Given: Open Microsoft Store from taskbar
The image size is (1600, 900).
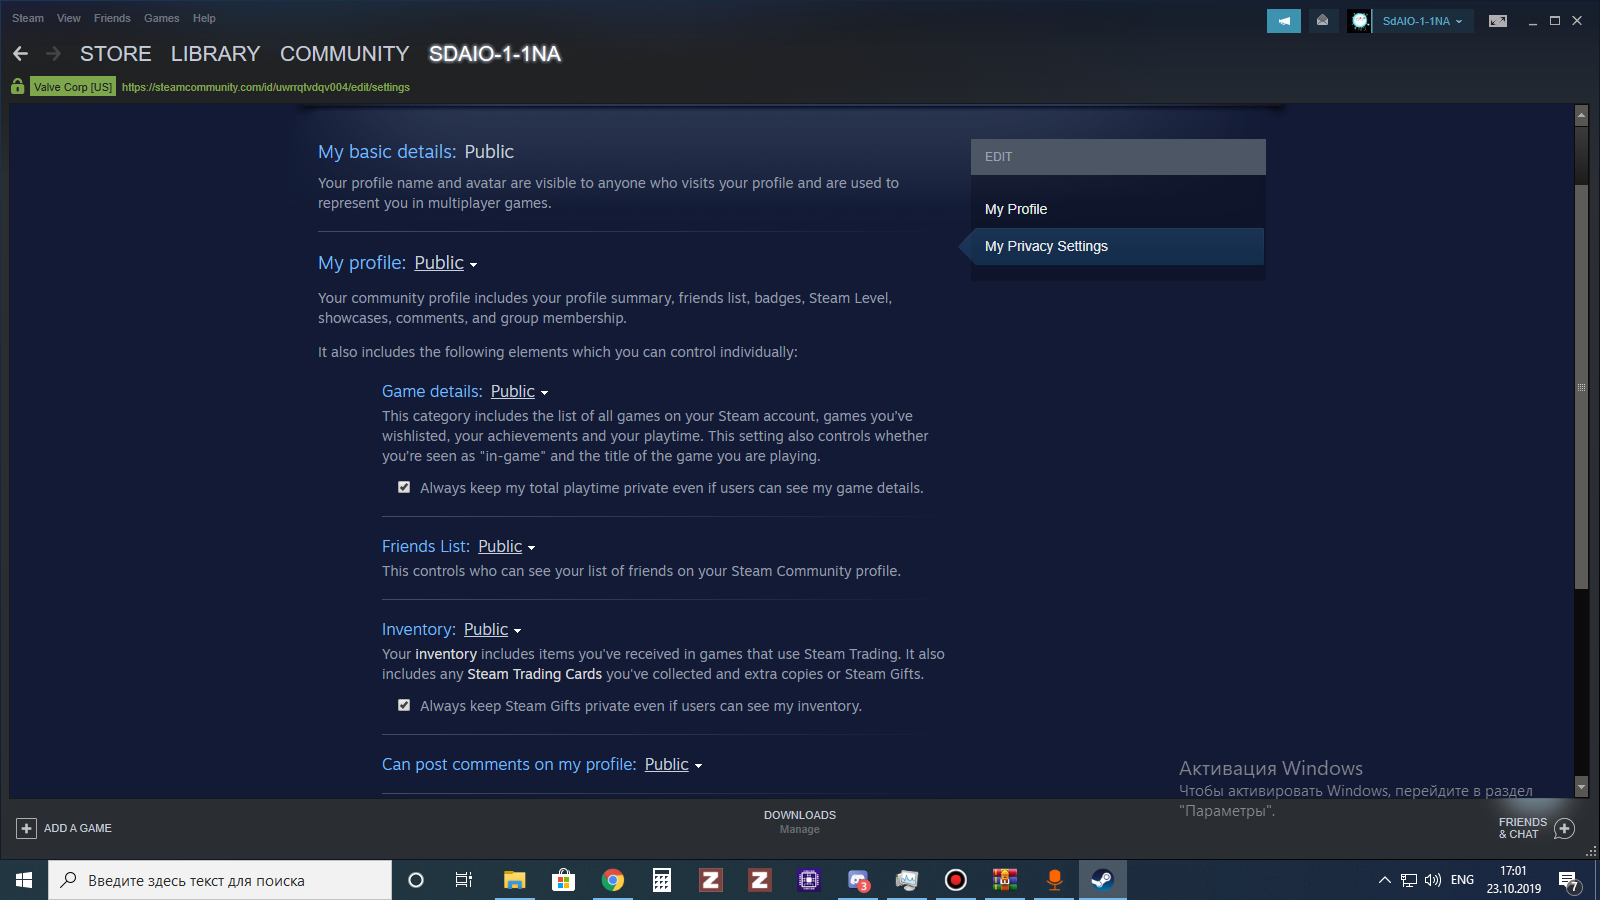Looking at the screenshot, I should tap(563, 880).
